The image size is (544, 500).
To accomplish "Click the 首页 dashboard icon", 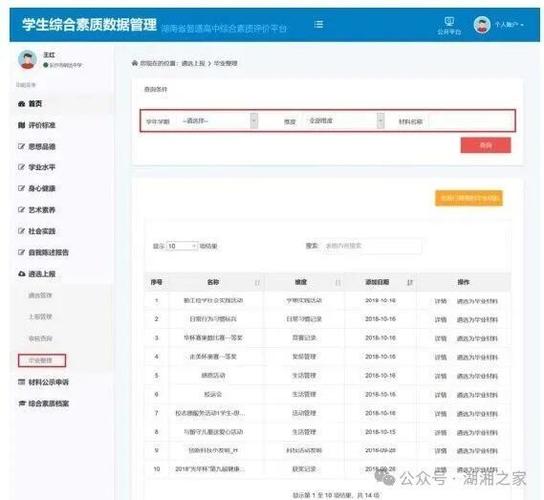I will [22, 104].
